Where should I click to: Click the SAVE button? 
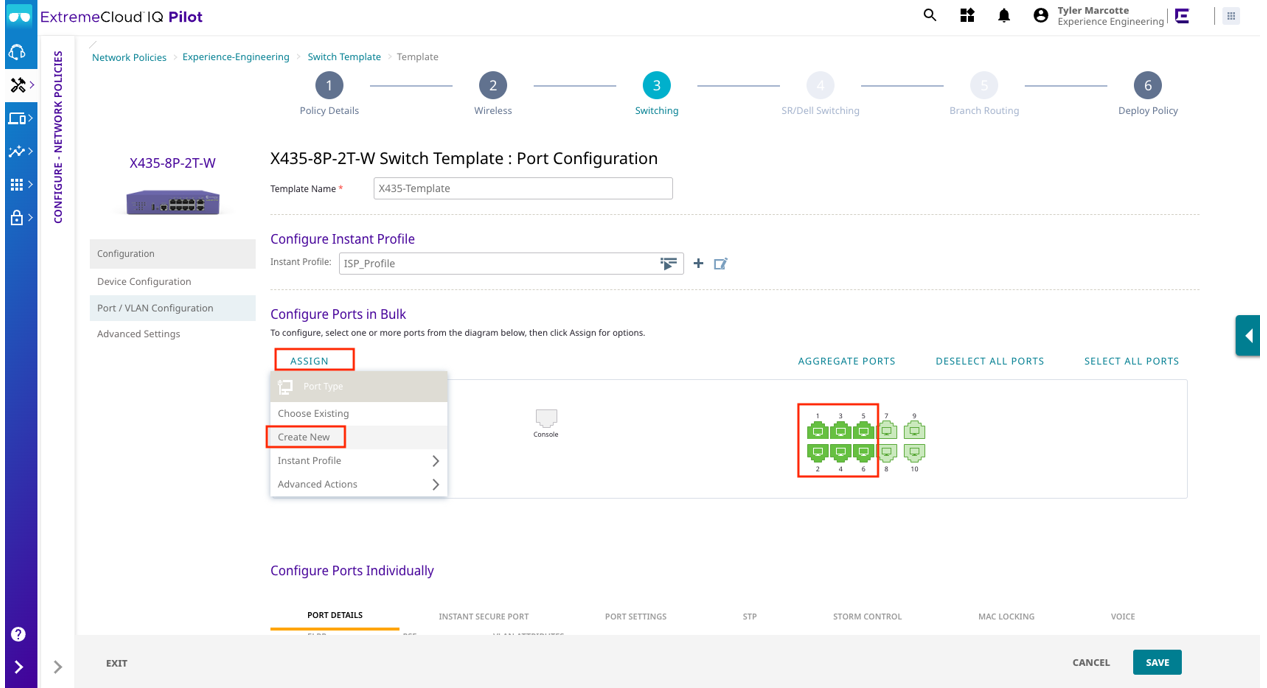(1156, 662)
